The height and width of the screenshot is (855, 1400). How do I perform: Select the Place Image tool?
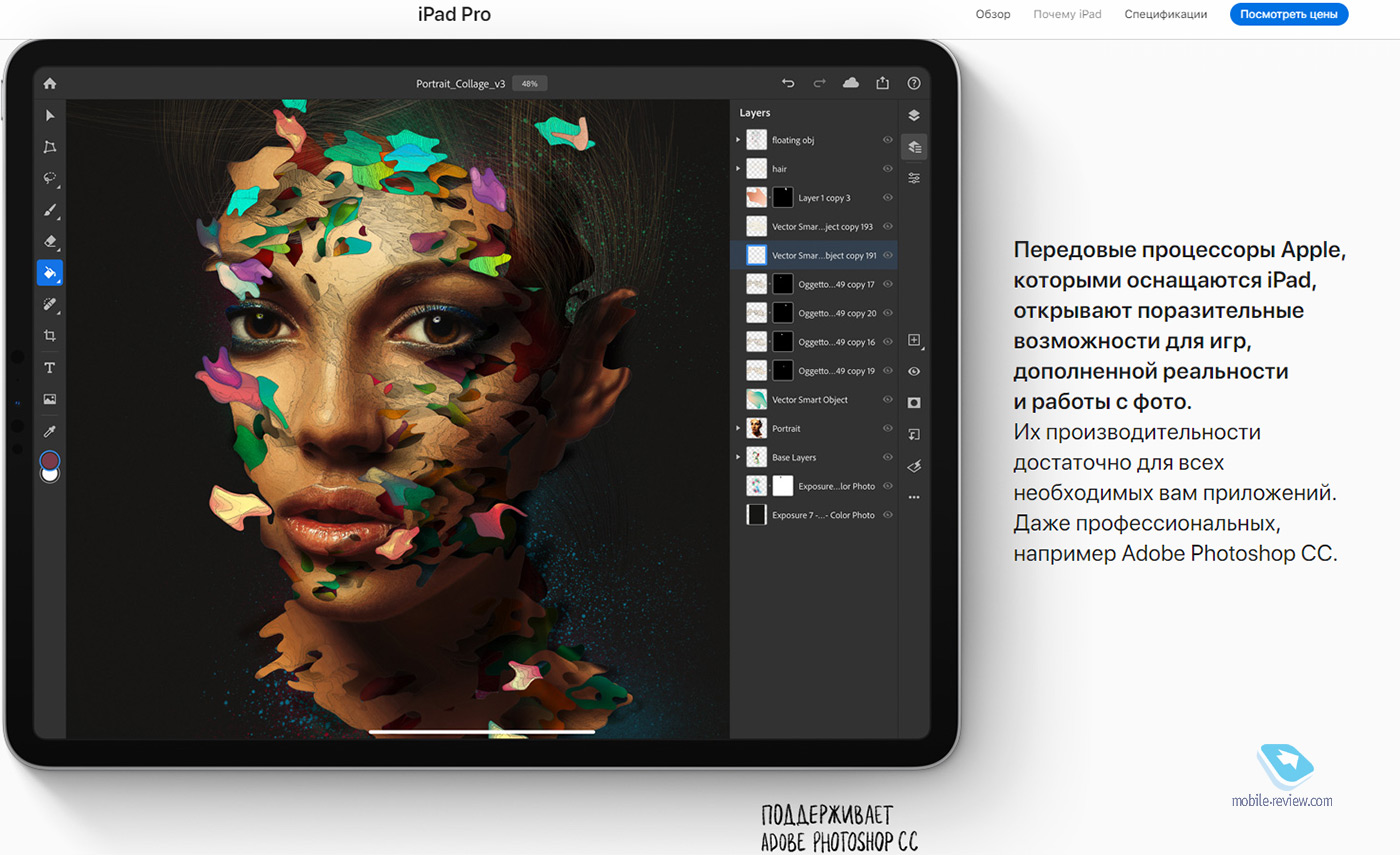[50, 399]
